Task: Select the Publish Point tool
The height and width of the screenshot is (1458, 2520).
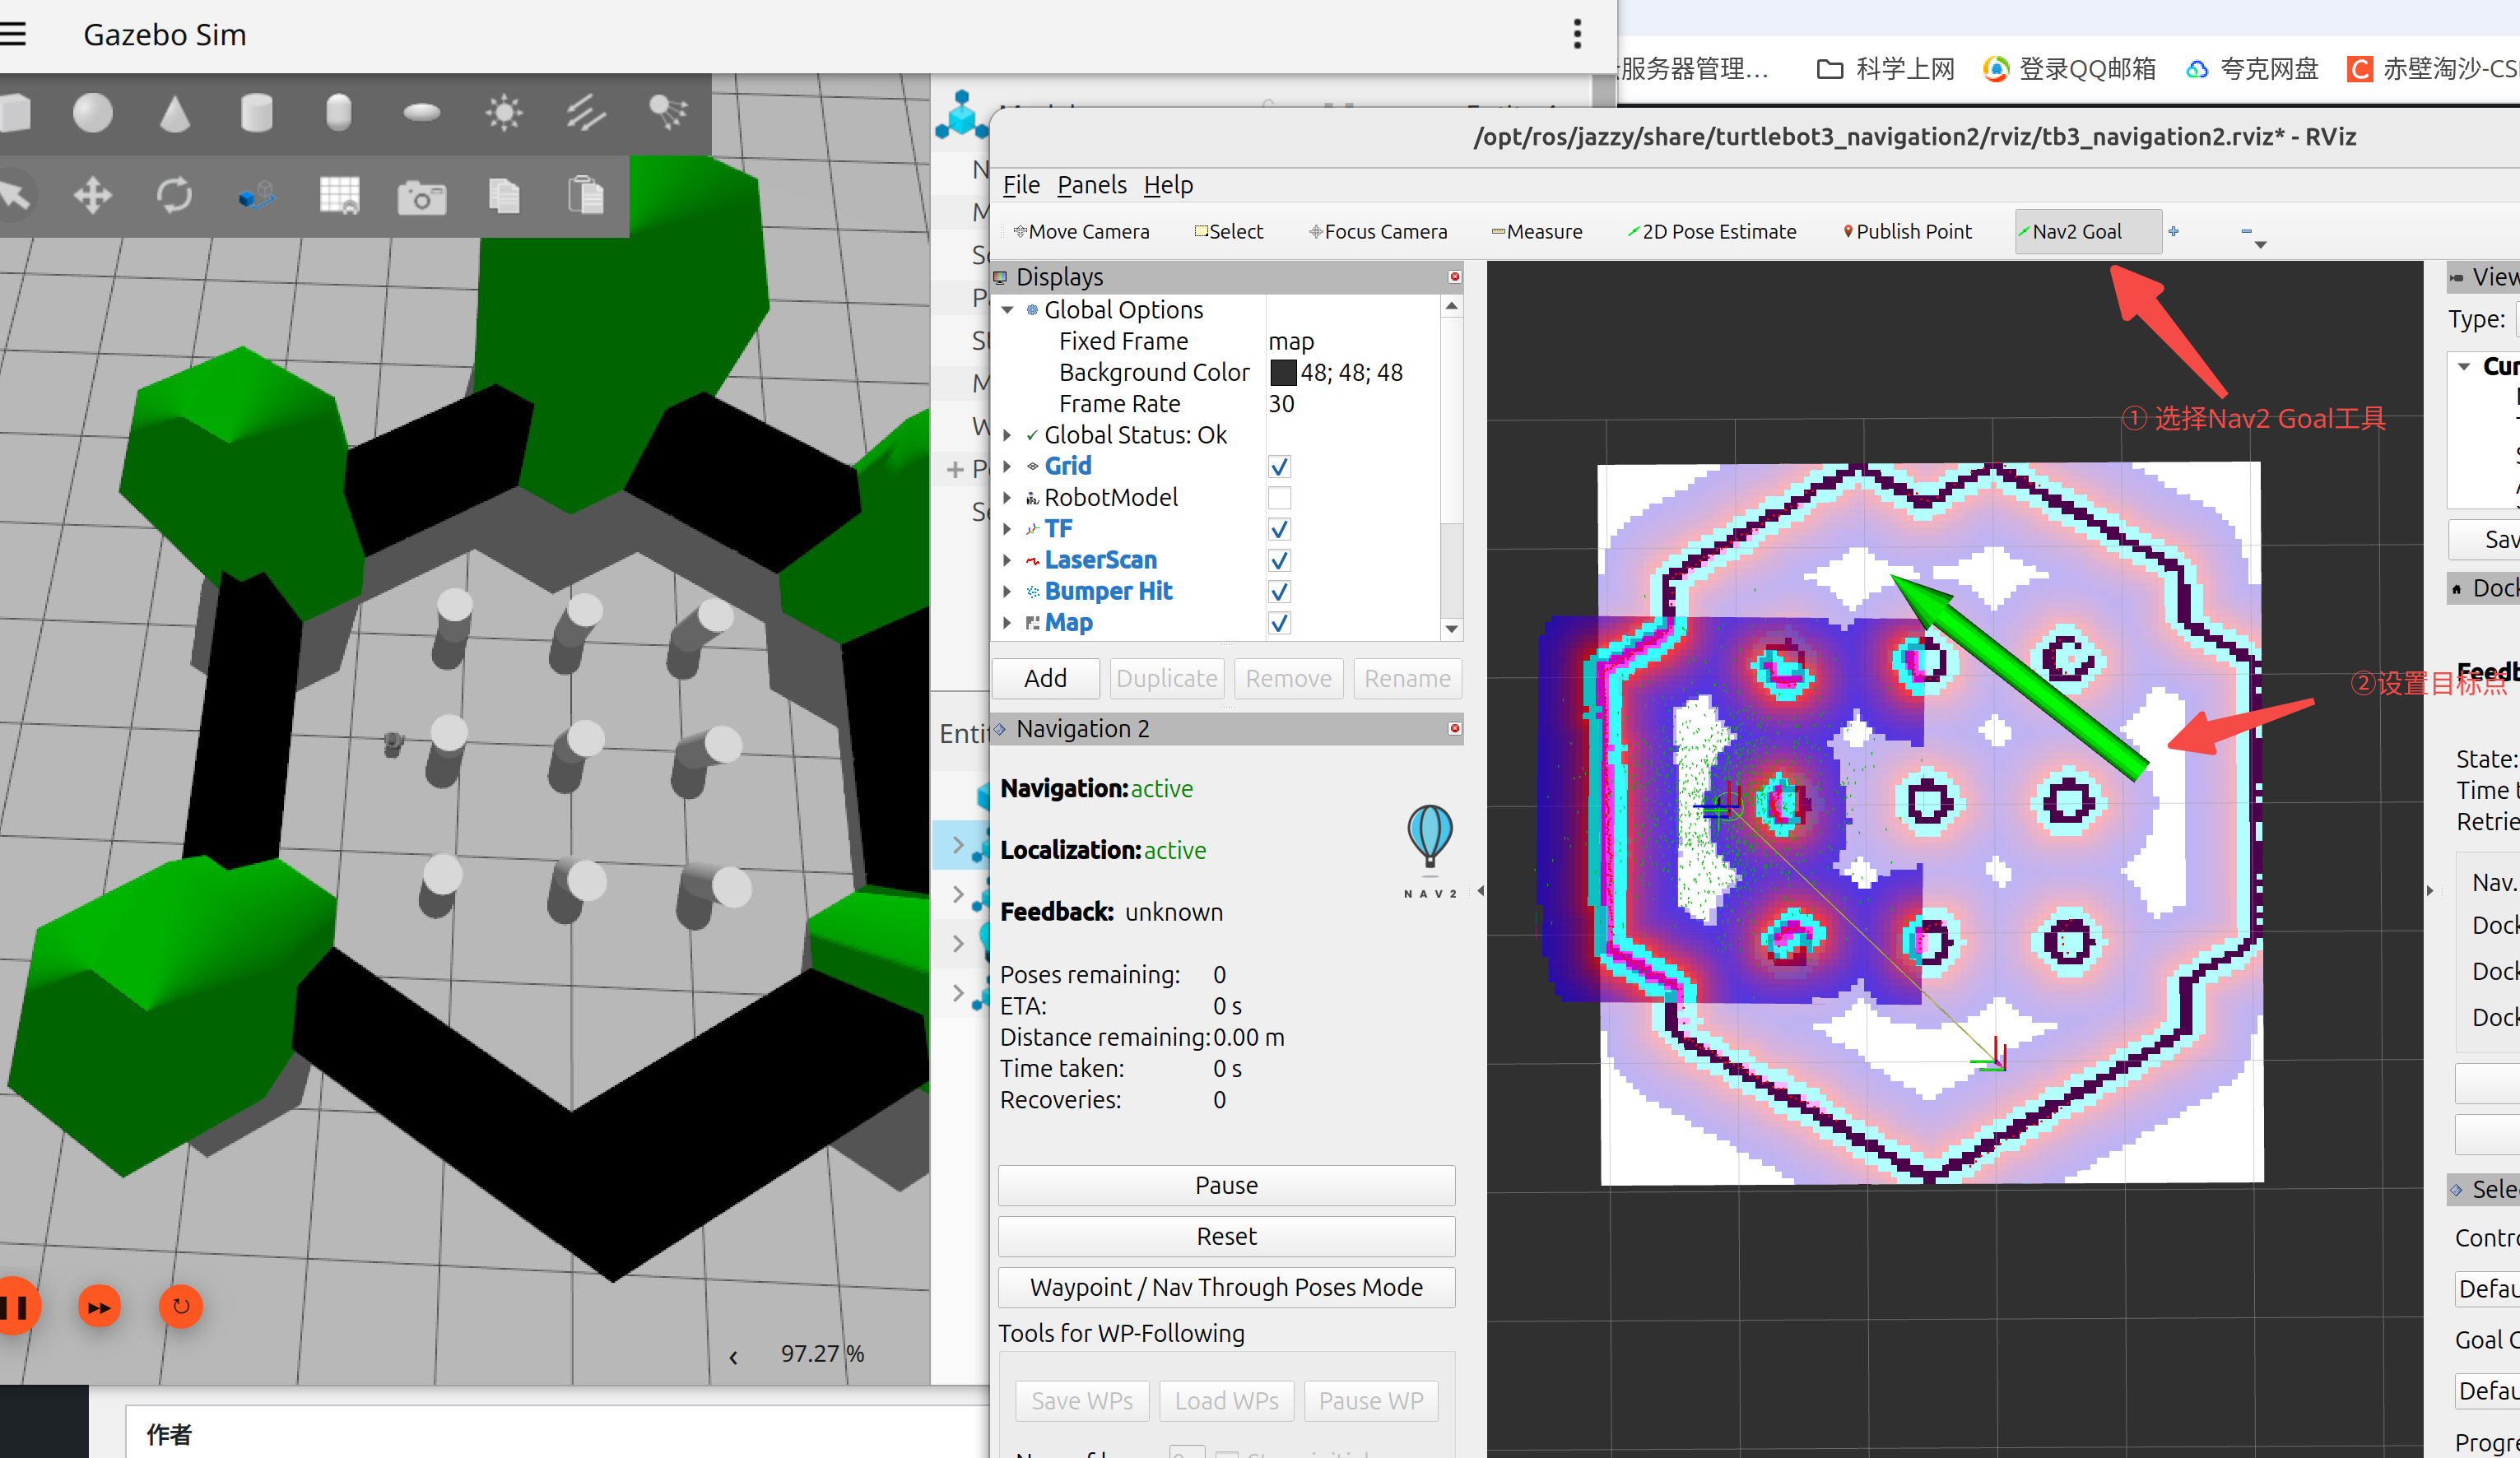Action: (1908, 231)
